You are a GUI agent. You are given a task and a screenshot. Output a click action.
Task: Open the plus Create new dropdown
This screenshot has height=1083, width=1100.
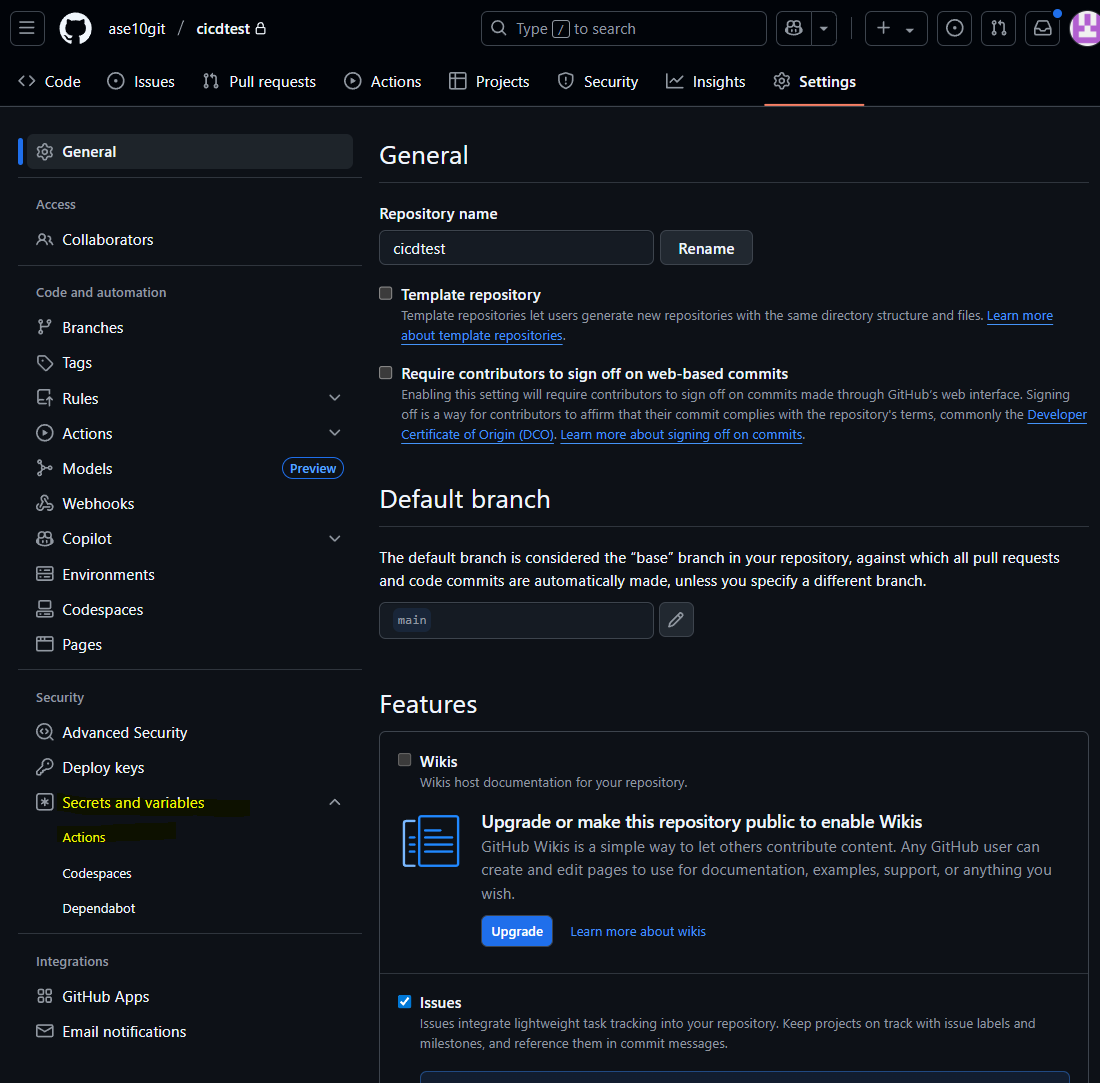896,28
